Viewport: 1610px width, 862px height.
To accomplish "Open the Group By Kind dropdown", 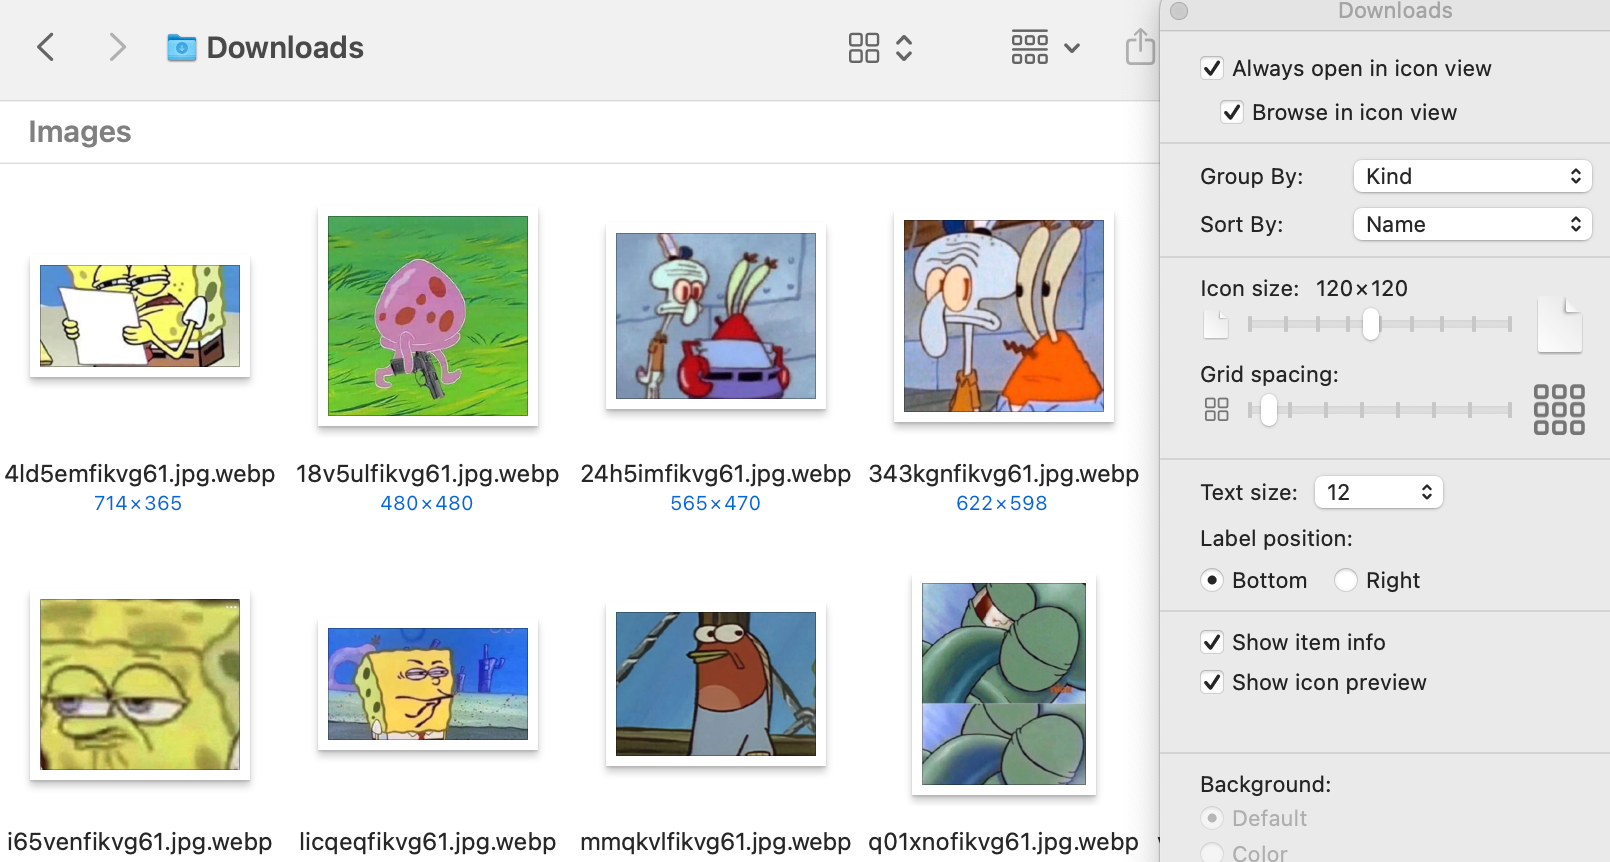I will pyautogui.click(x=1472, y=176).
